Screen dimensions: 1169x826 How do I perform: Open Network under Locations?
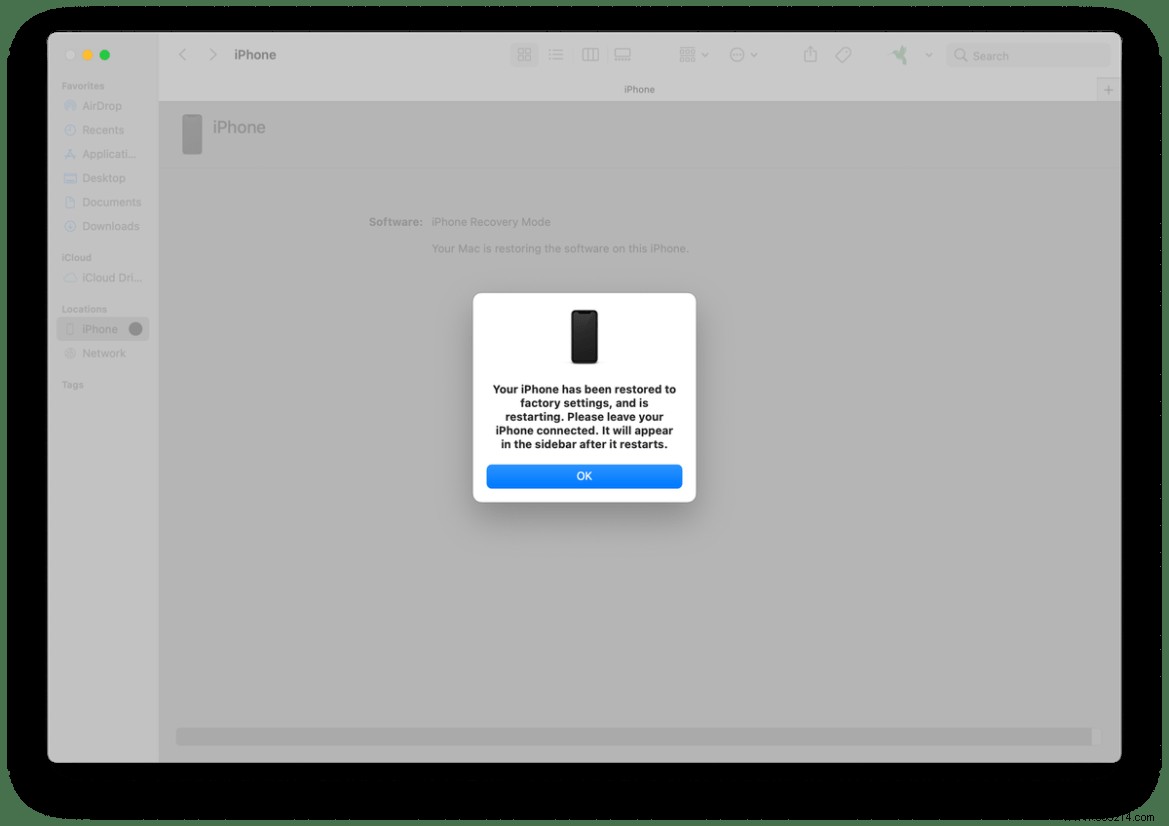point(102,352)
